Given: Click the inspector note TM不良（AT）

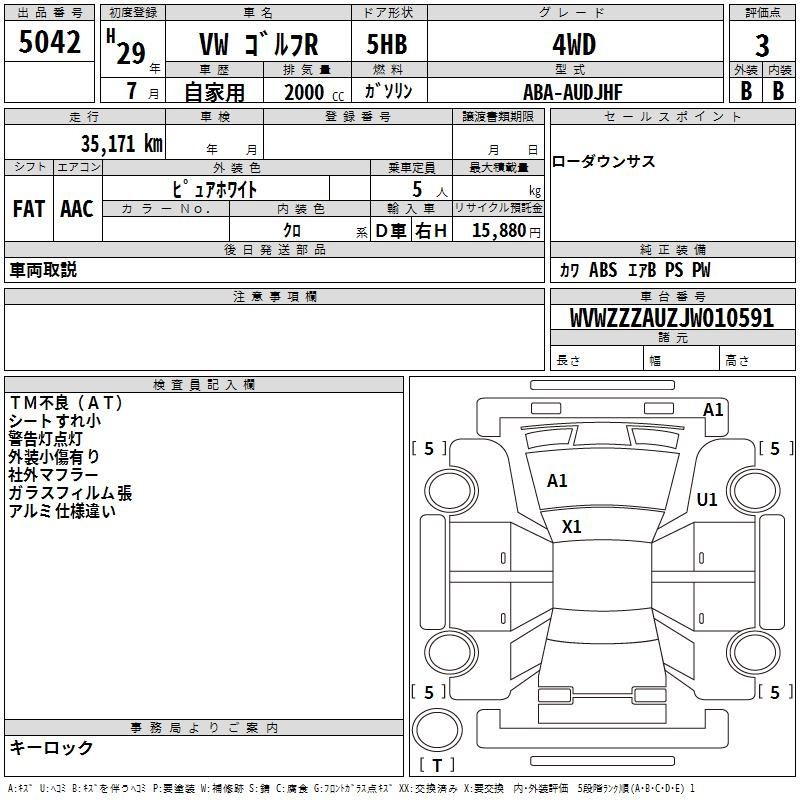Looking at the screenshot, I should [66, 403].
